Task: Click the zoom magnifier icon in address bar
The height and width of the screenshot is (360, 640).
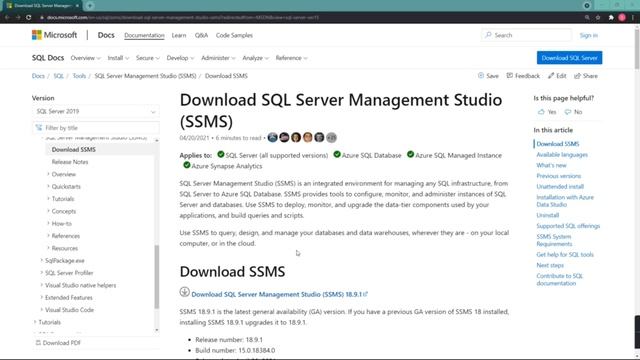Action: 587,18
